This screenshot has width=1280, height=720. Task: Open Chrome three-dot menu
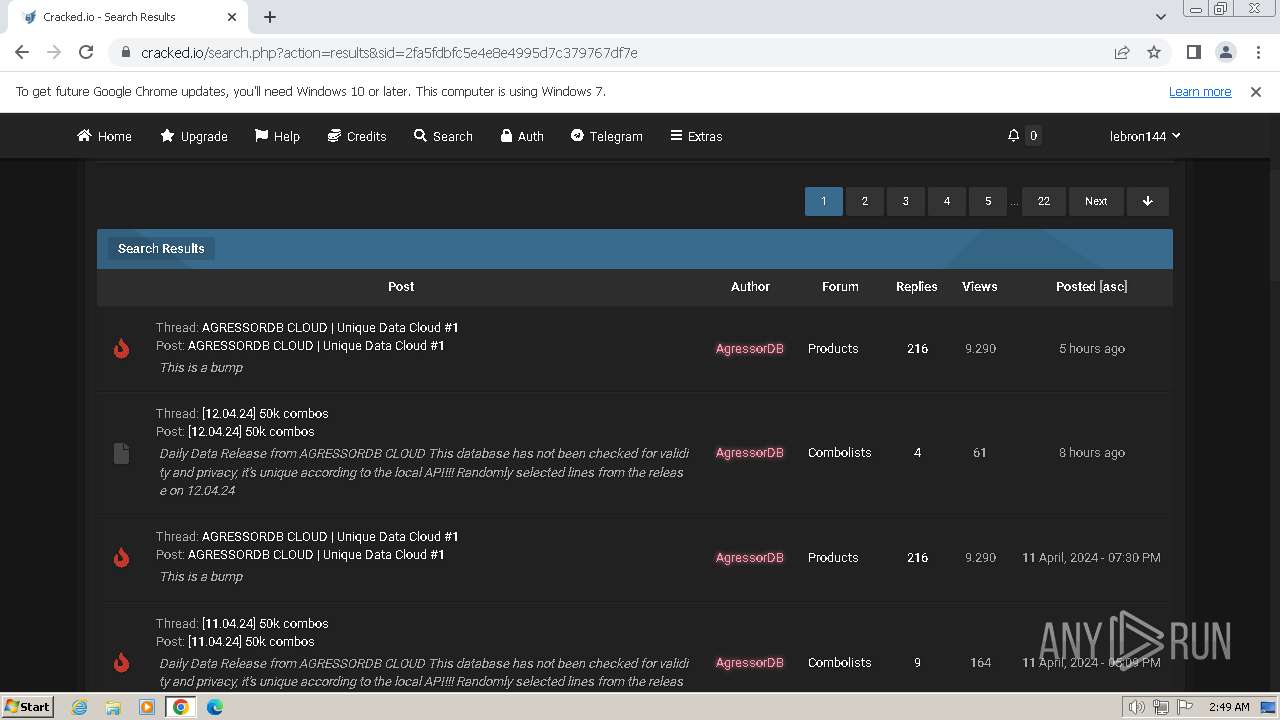[x=1257, y=52]
